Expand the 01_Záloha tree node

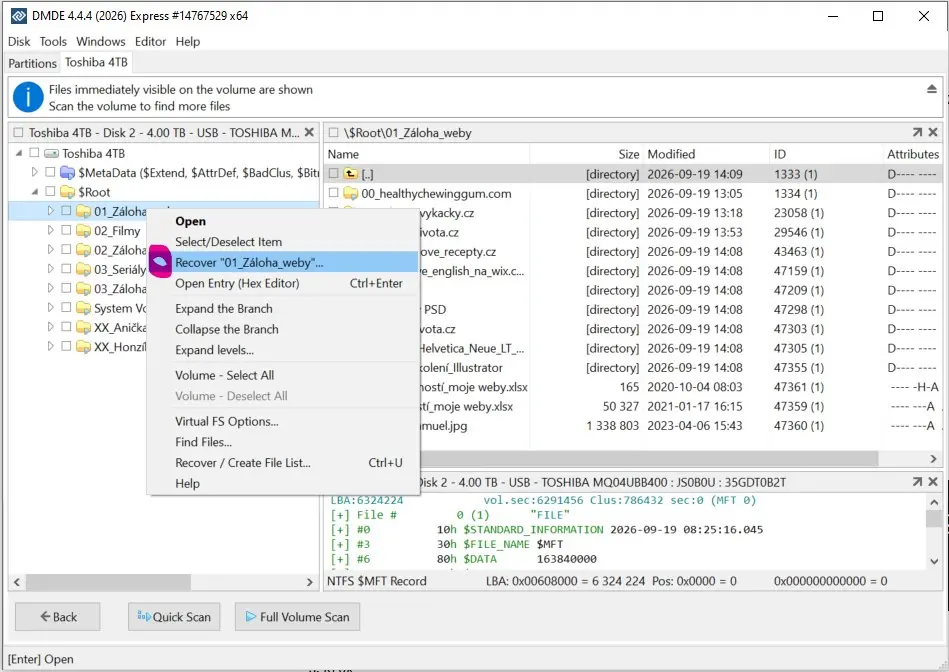tap(50, 211)
